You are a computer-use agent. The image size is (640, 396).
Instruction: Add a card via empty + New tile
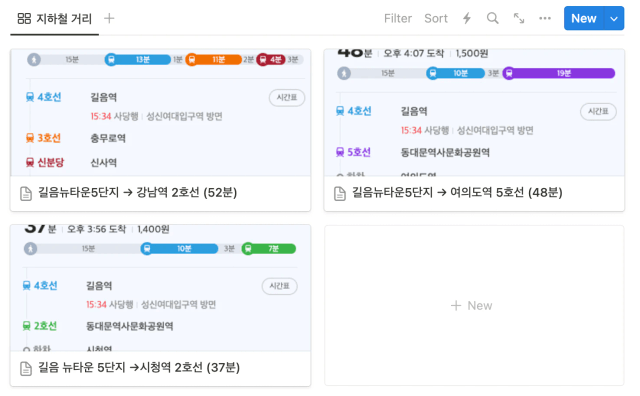[474, 305]
